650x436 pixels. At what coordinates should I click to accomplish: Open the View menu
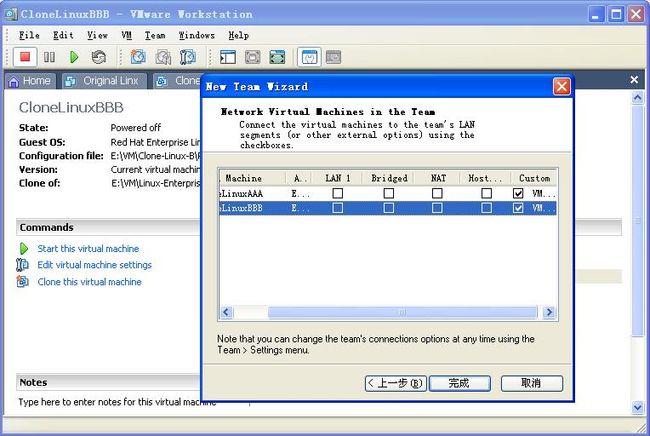click(x=97, y=35)
